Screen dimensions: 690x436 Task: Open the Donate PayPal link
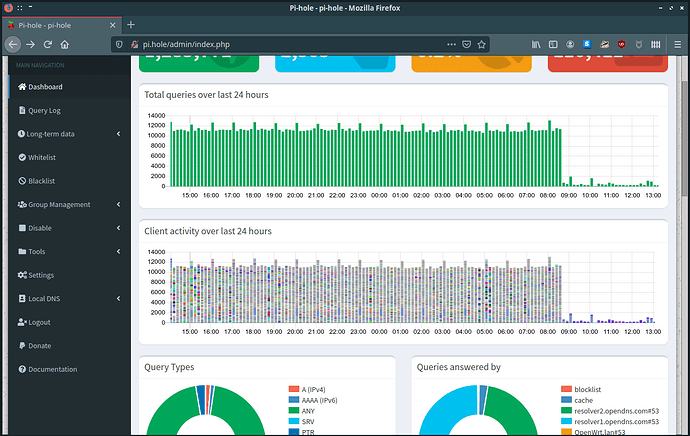pos(41,345)
